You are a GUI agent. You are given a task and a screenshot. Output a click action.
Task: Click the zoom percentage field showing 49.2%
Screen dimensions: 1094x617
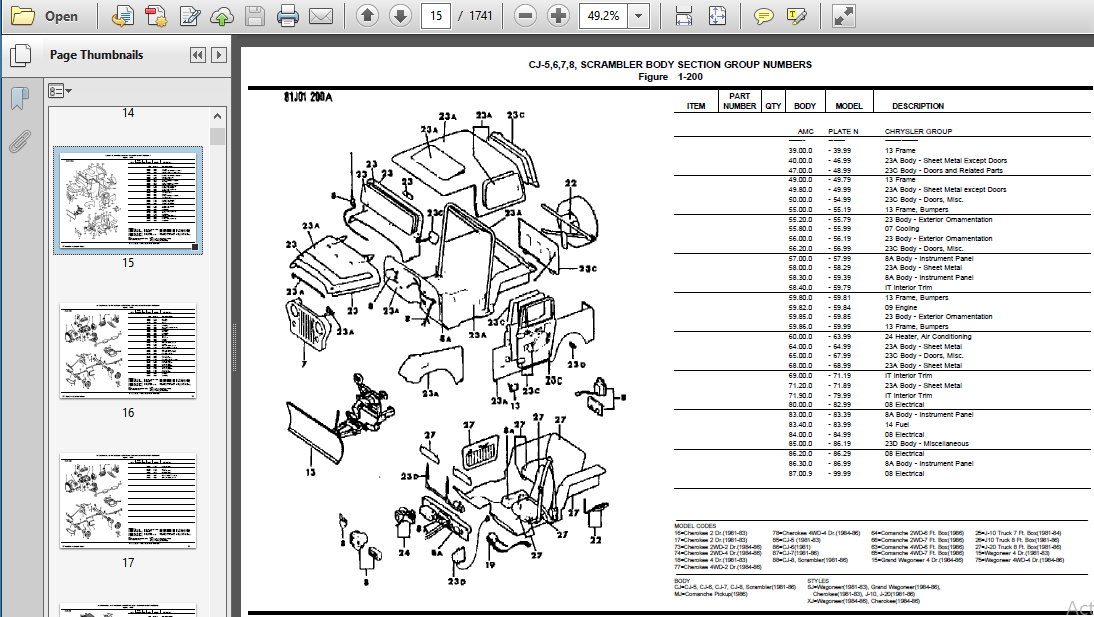click(x=604, y=16)
